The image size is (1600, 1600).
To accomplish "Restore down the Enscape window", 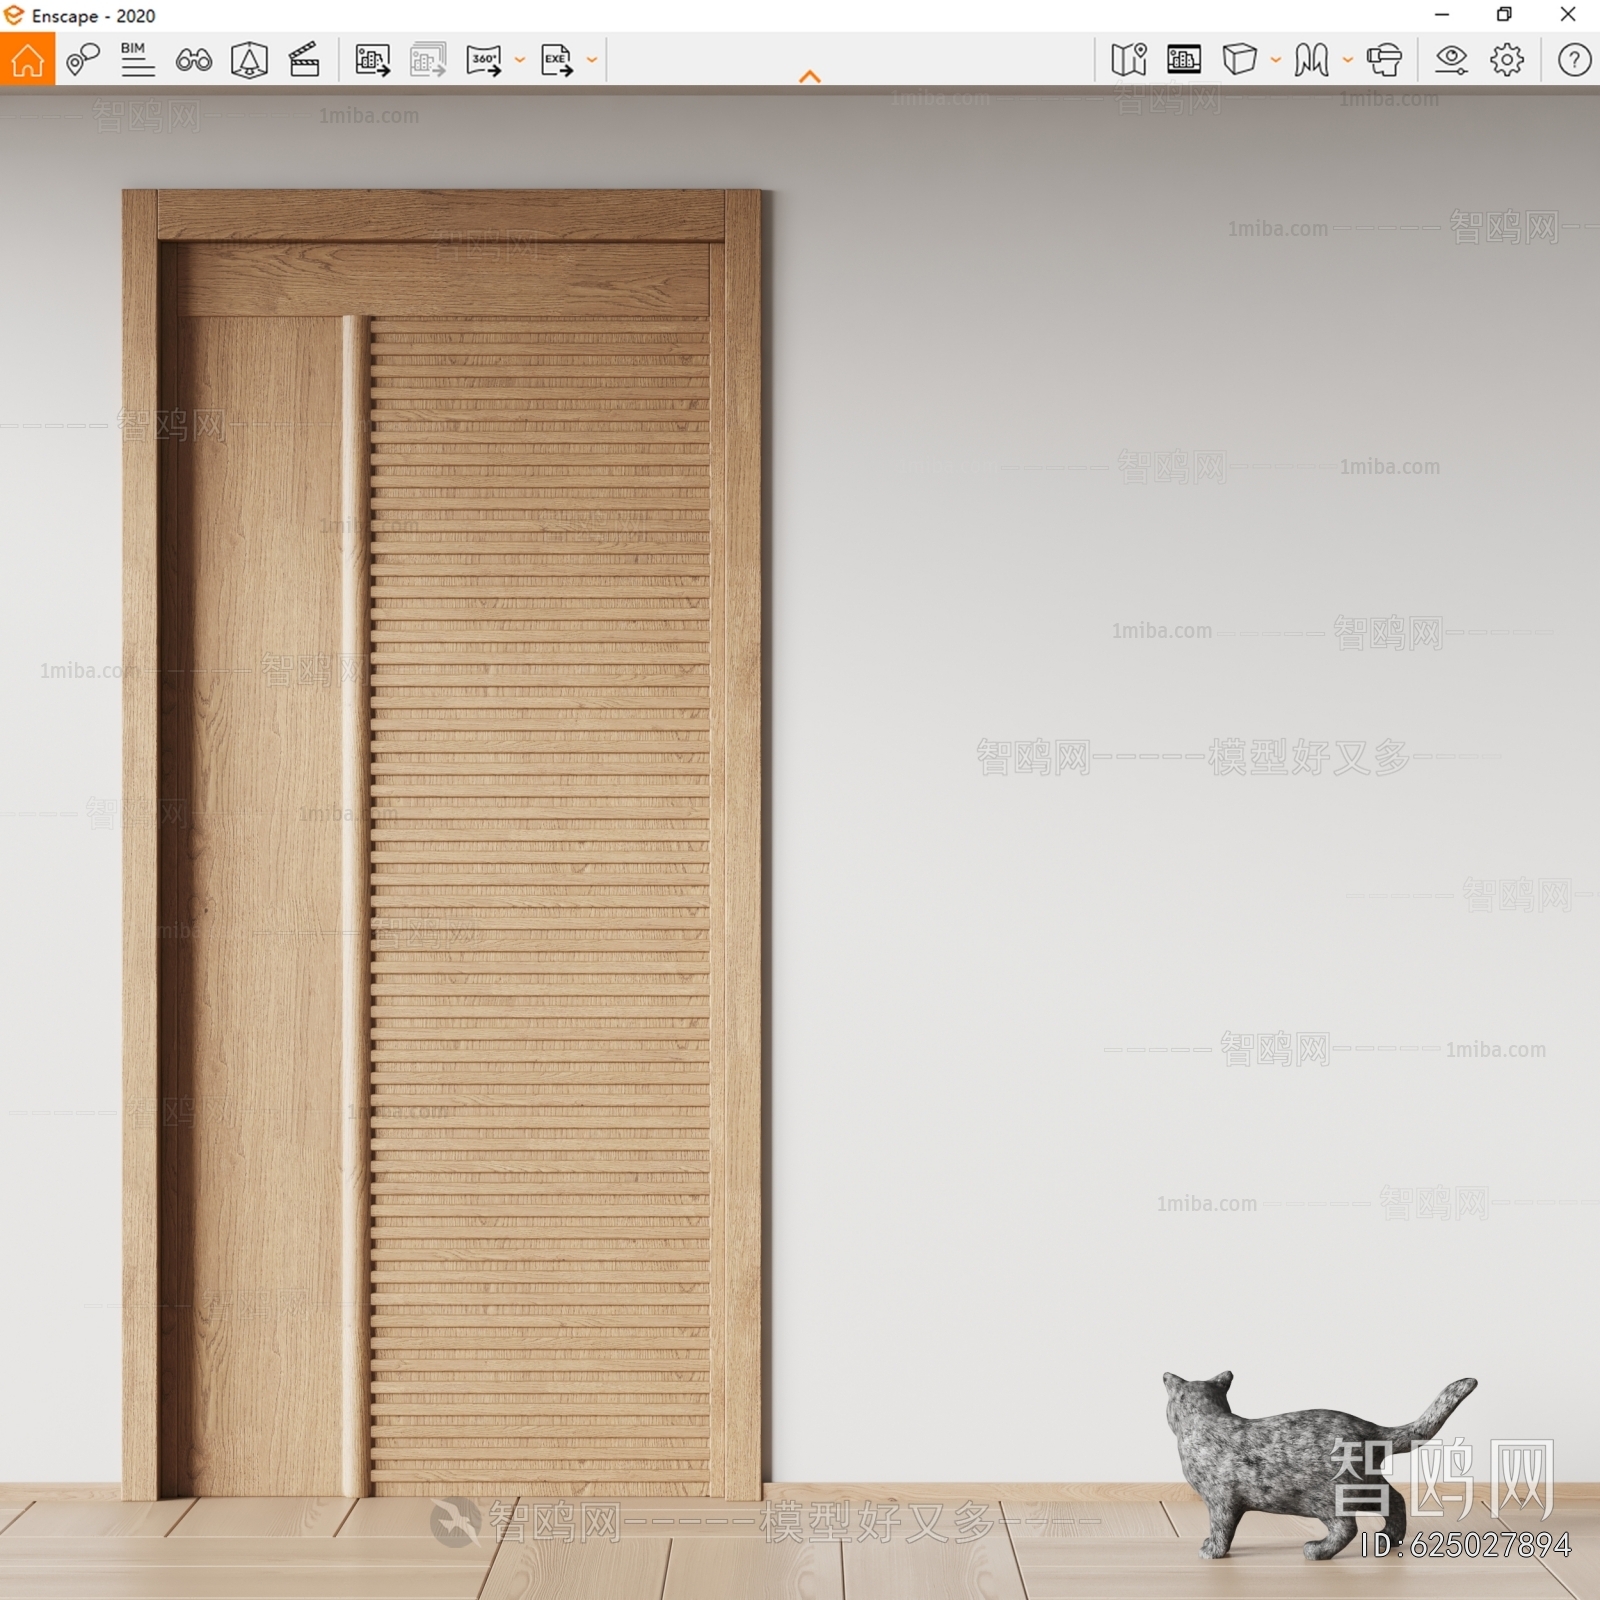I will [x=1504, y=15].
